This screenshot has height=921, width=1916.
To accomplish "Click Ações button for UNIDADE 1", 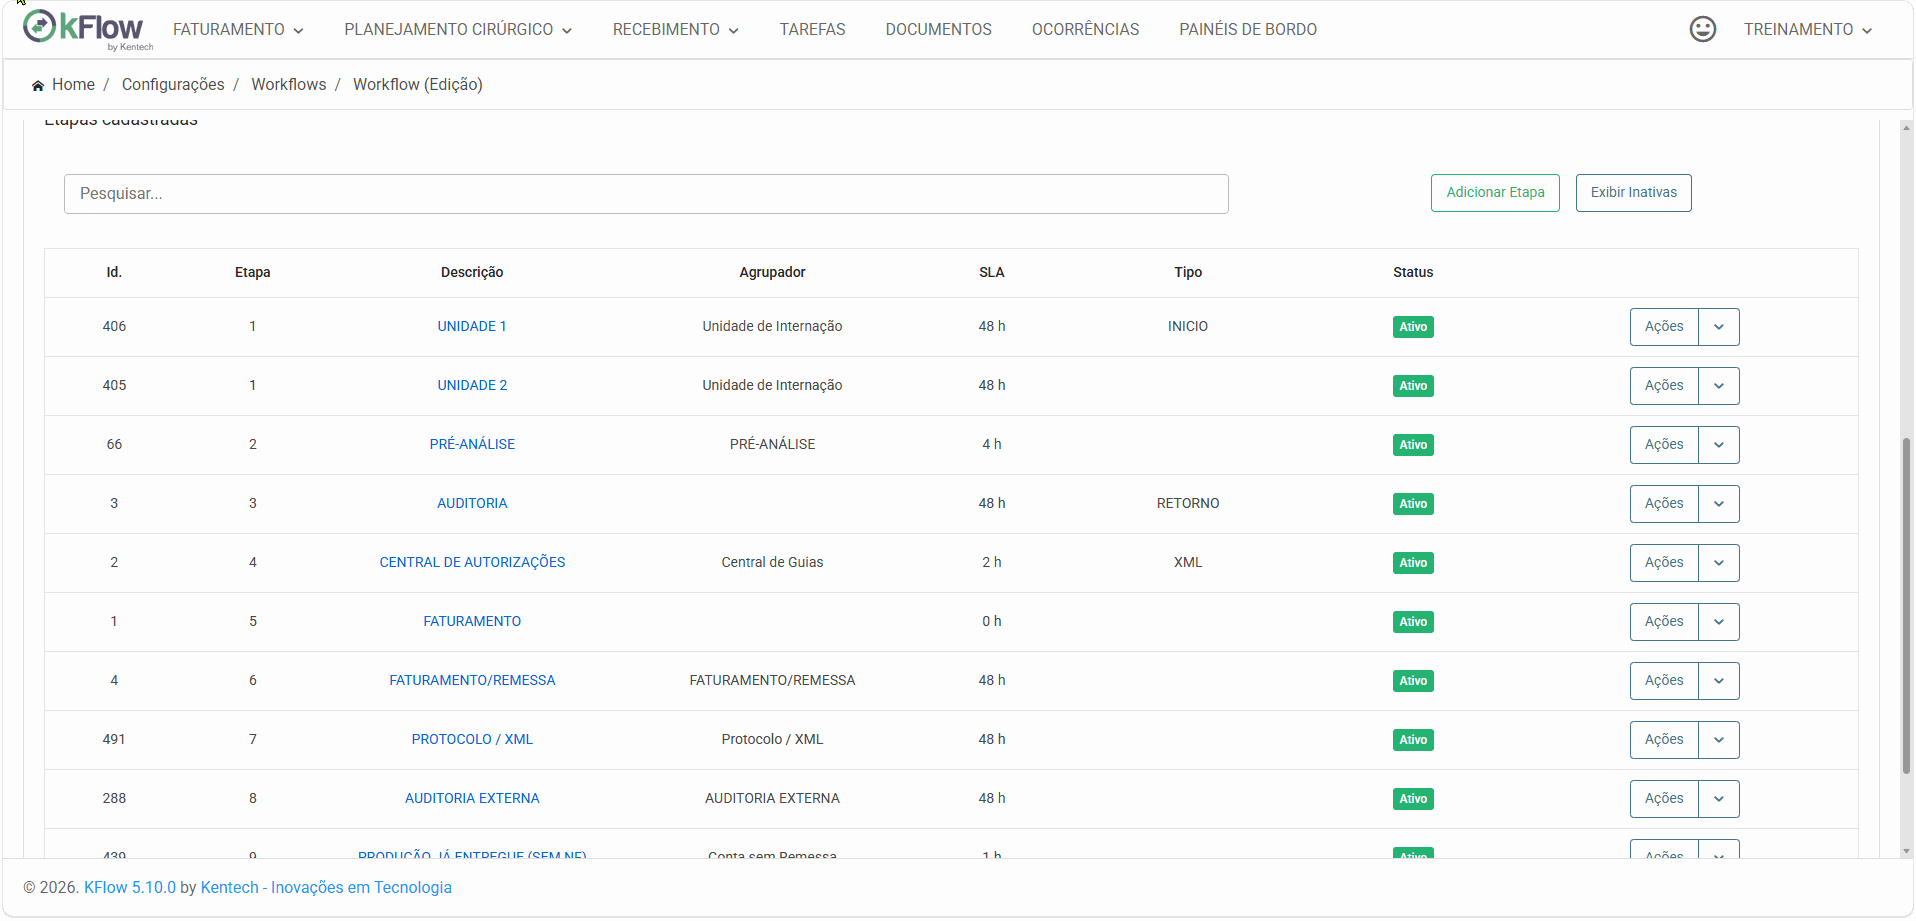I will tap(1664, 327).
